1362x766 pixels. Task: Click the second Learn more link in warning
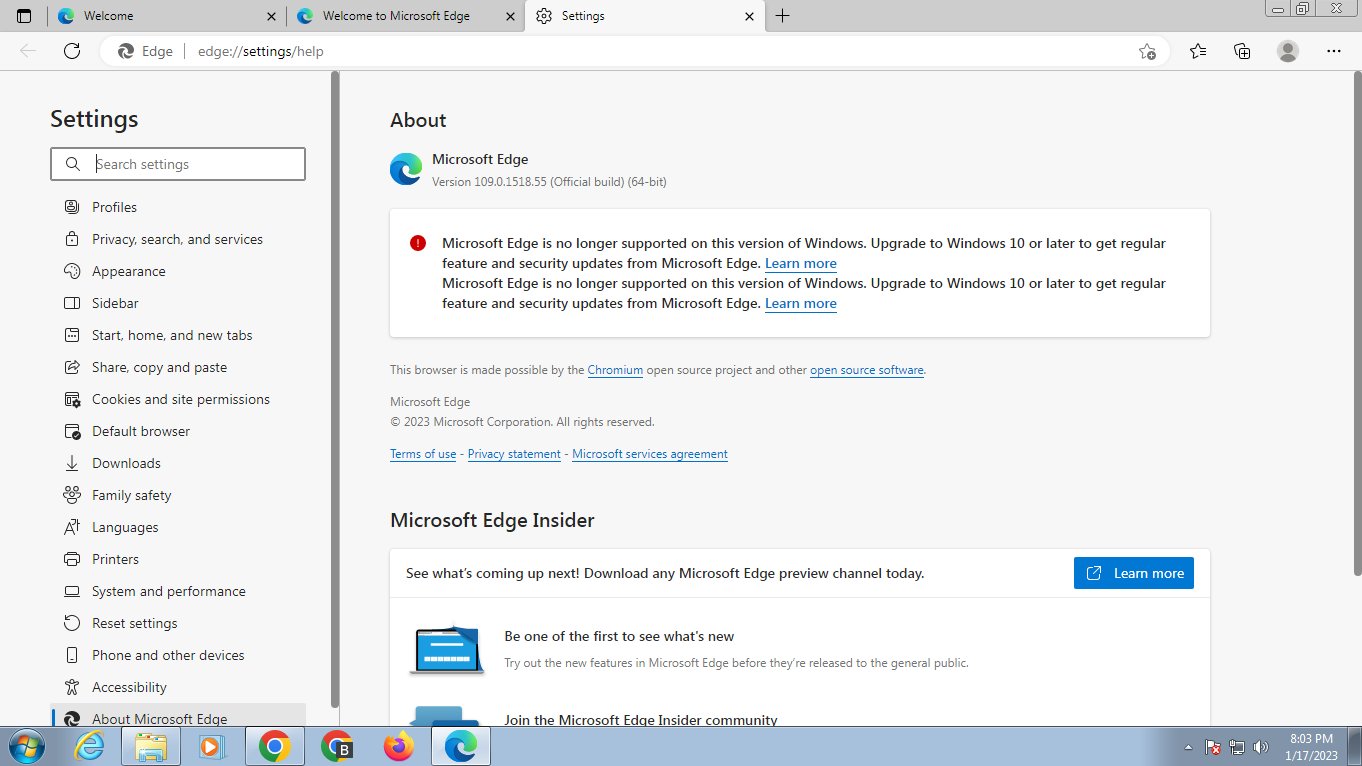801,303
